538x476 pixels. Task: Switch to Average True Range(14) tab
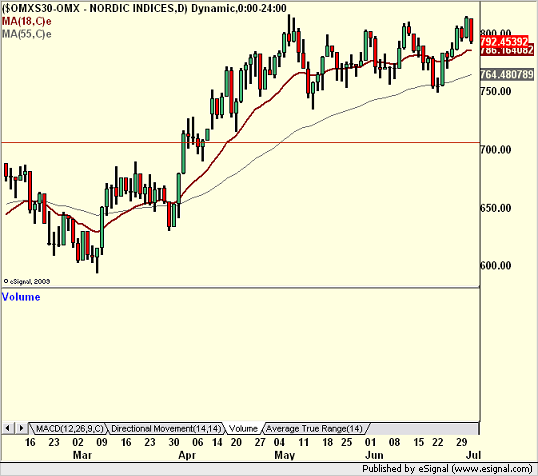coord(314,429)
